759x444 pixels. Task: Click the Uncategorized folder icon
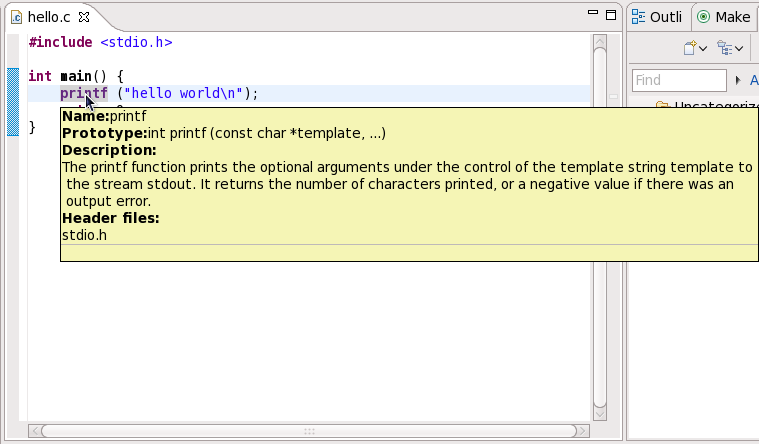coord(661,104)
